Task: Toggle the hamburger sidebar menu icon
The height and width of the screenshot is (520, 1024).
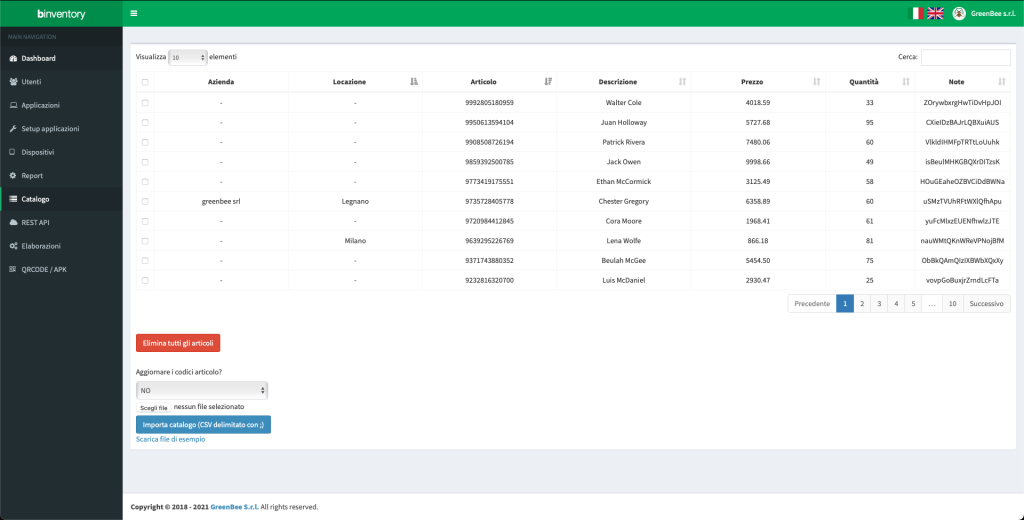Action: (x=133, y=13)
